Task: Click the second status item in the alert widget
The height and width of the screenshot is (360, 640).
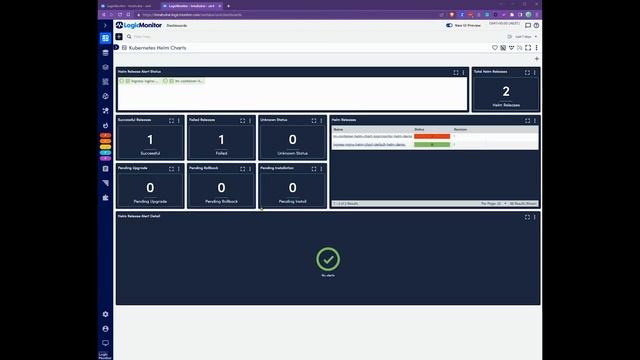Action: [183, 81]
